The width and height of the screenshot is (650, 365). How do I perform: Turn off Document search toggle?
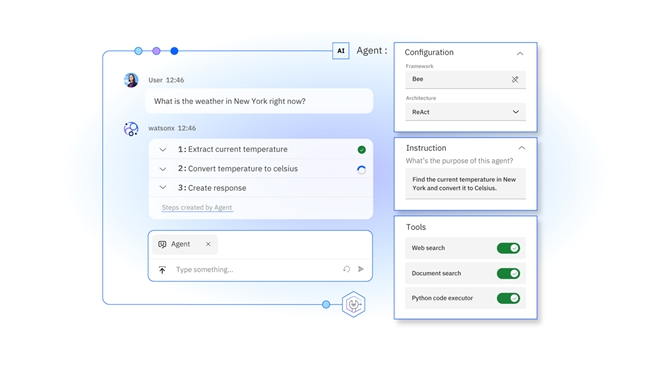click(x=508, y=273)
